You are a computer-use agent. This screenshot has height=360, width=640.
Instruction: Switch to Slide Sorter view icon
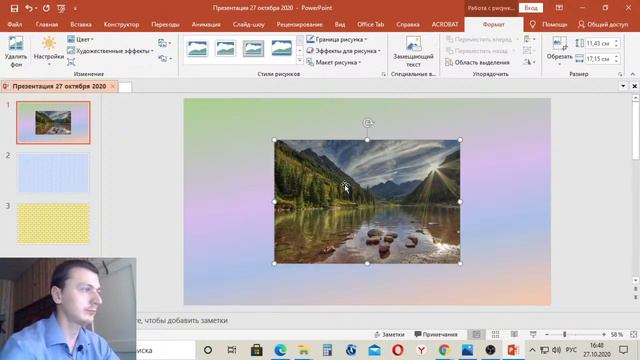tap(495, 334)
